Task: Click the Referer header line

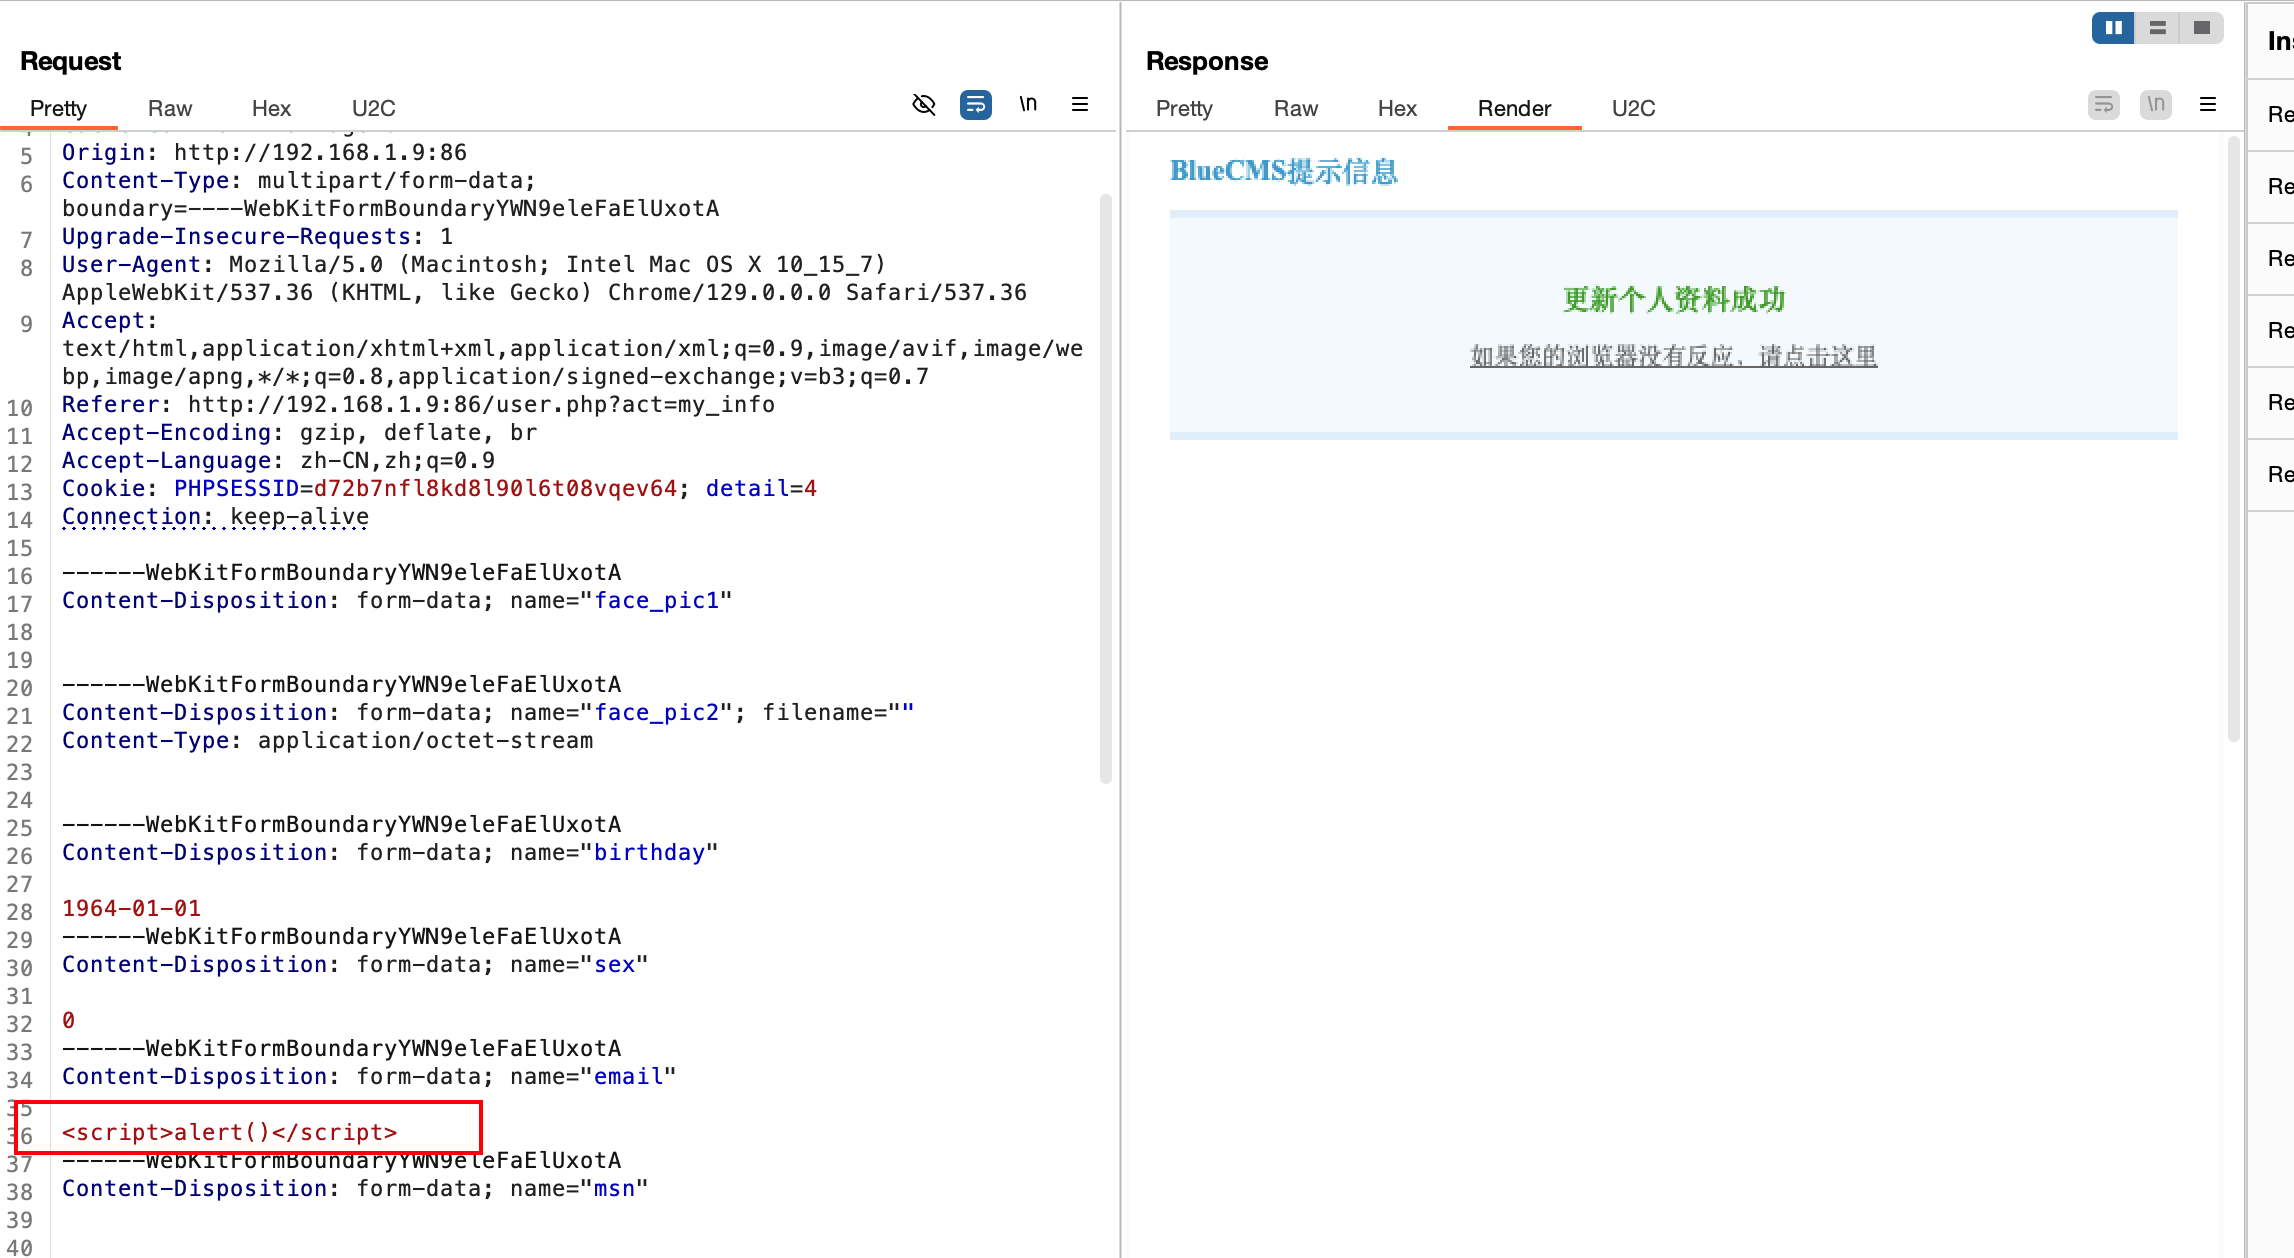Action: (x=418, y=404)
